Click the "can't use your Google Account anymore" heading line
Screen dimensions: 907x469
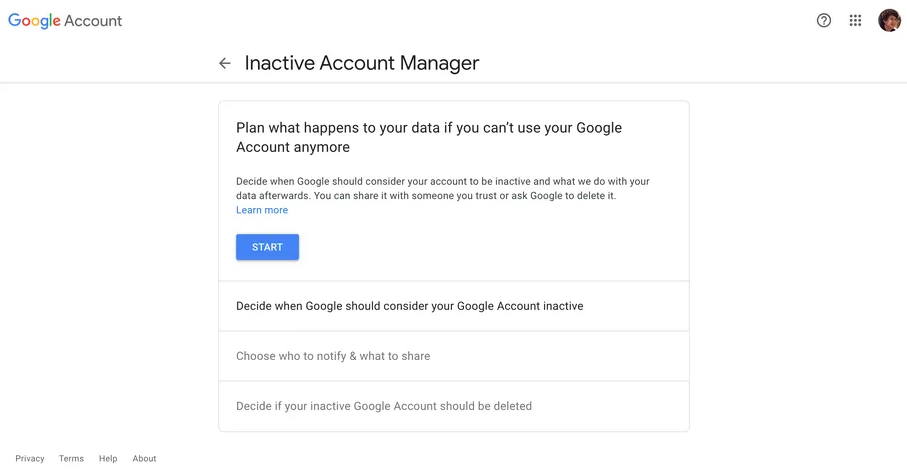(293, 147)
